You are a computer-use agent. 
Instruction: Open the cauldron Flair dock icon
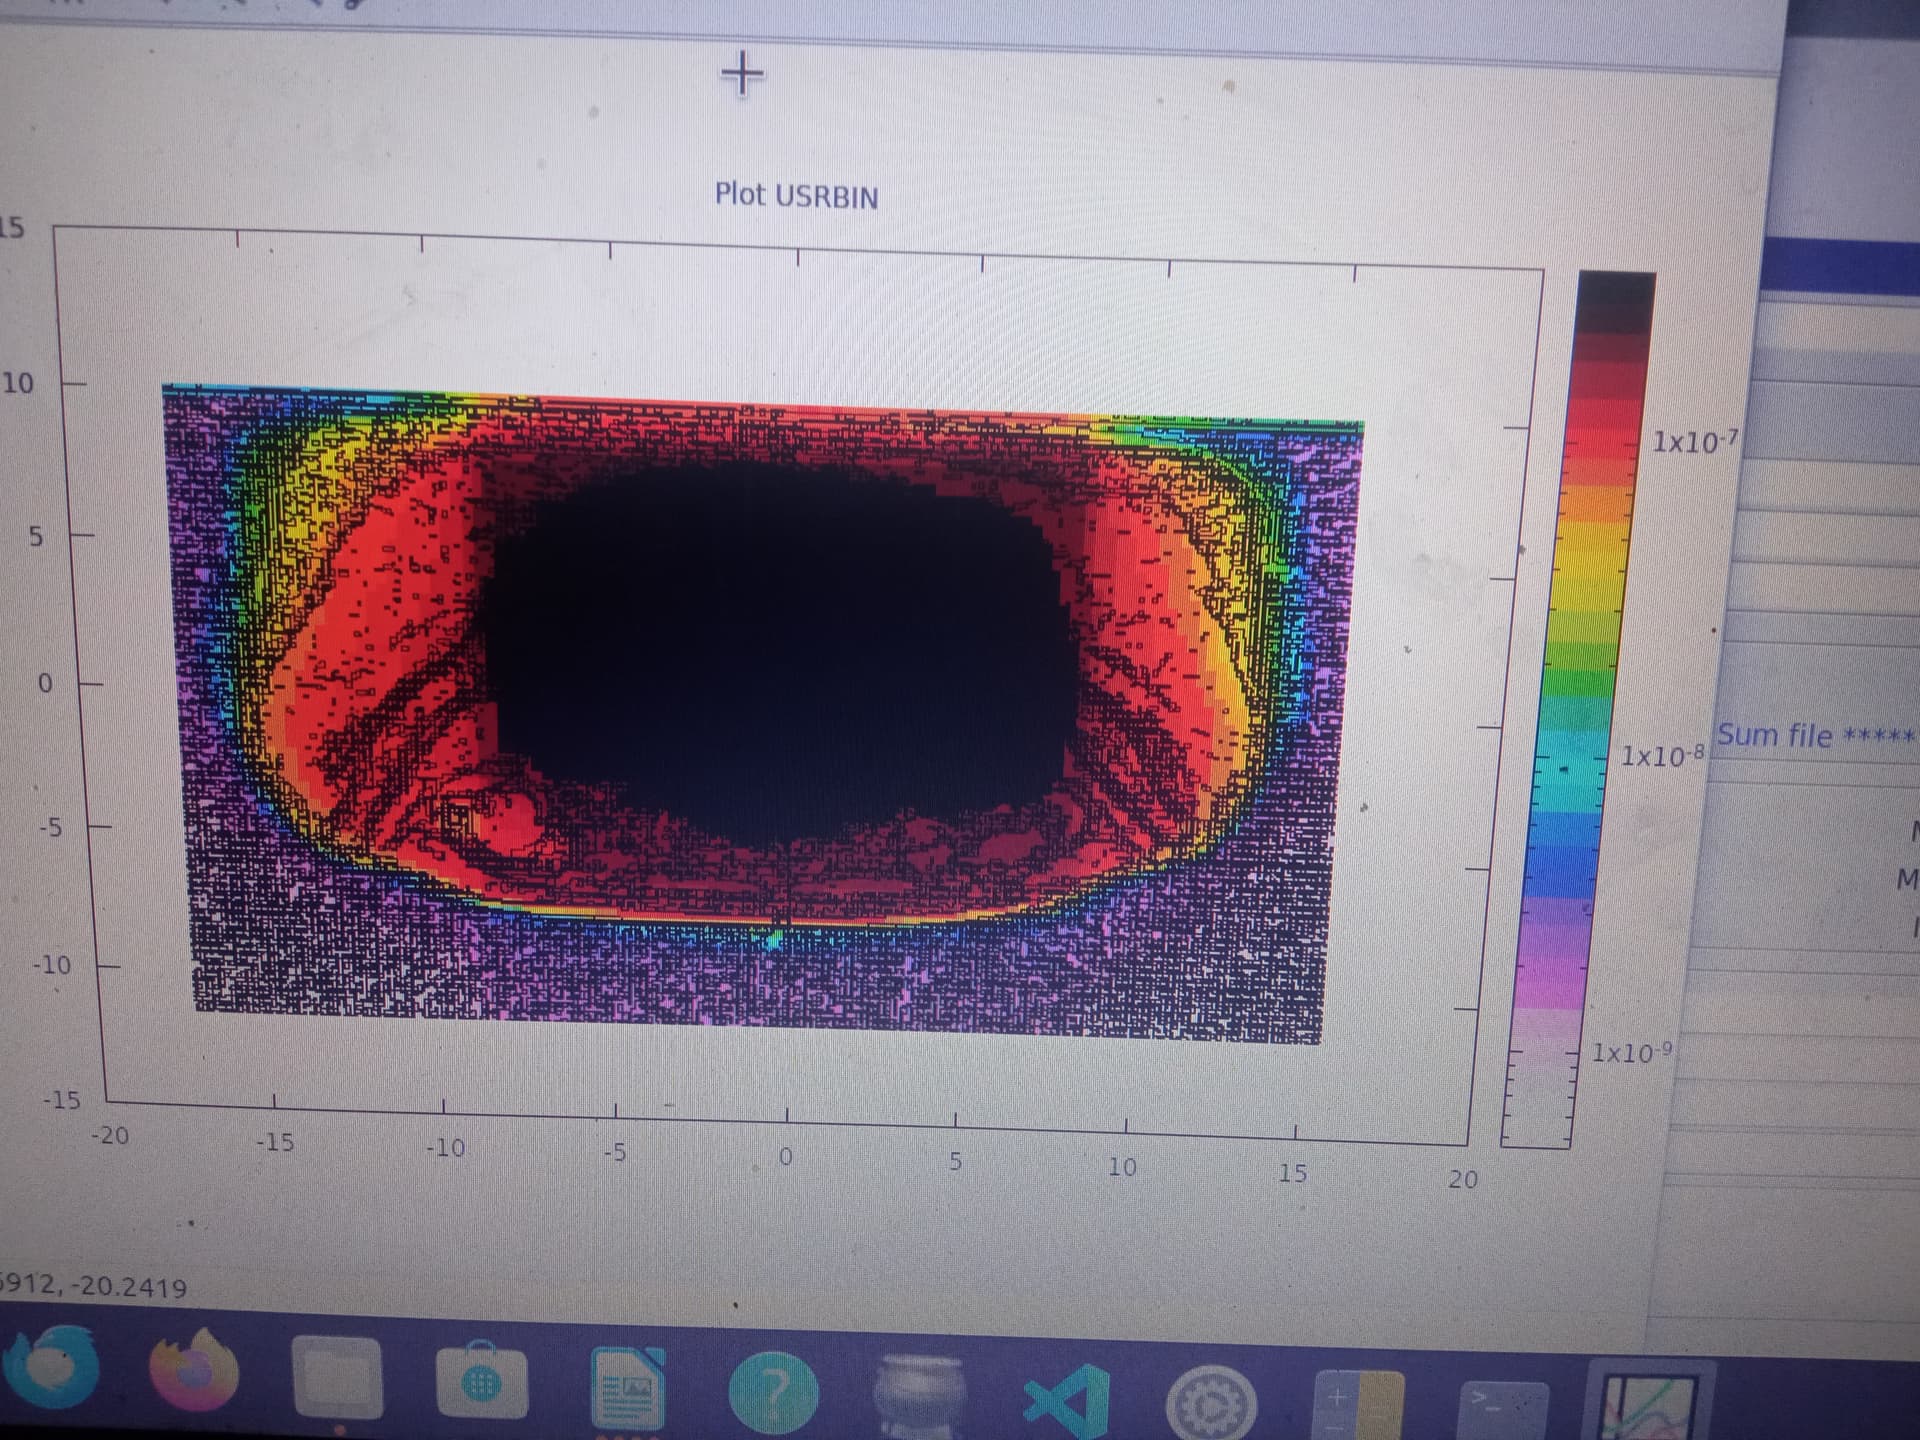click(x=920, y=1397)
